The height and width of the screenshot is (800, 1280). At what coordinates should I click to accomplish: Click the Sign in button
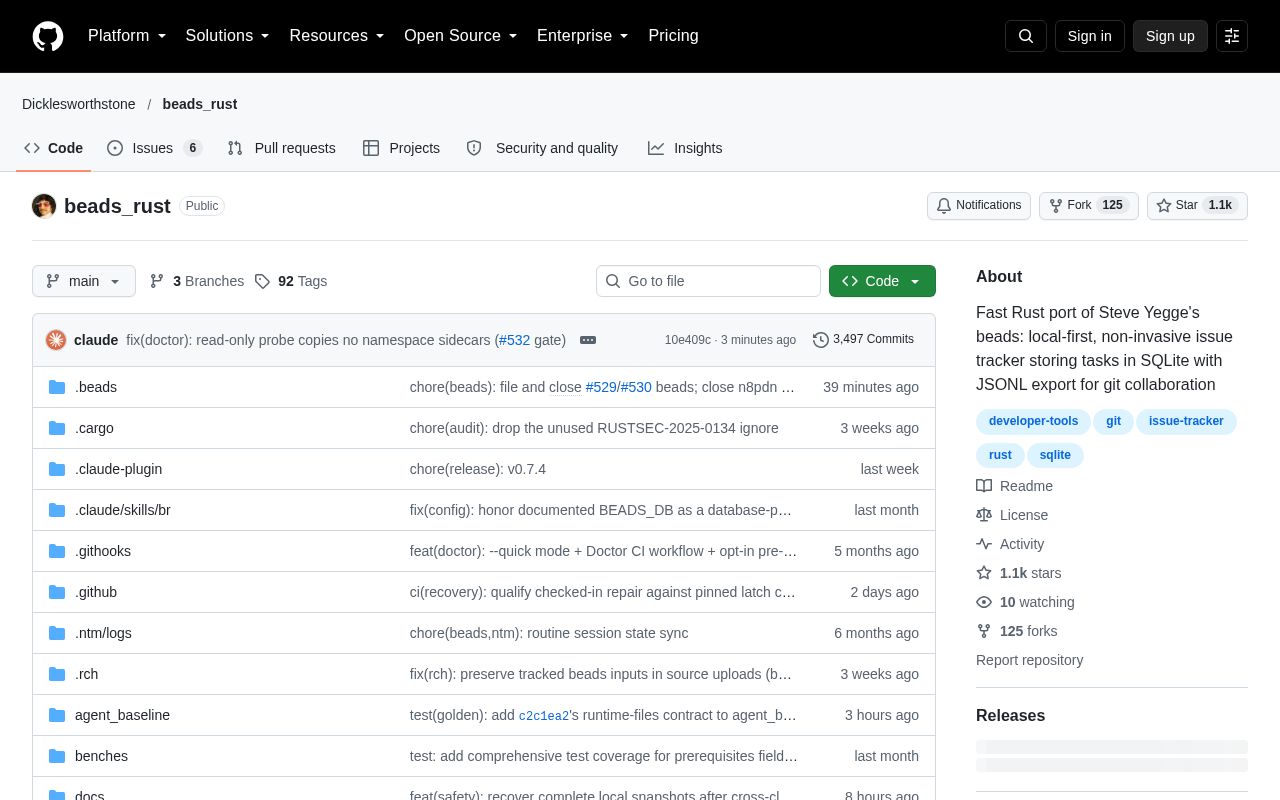pyautogui.click(x=1089, y=36)
